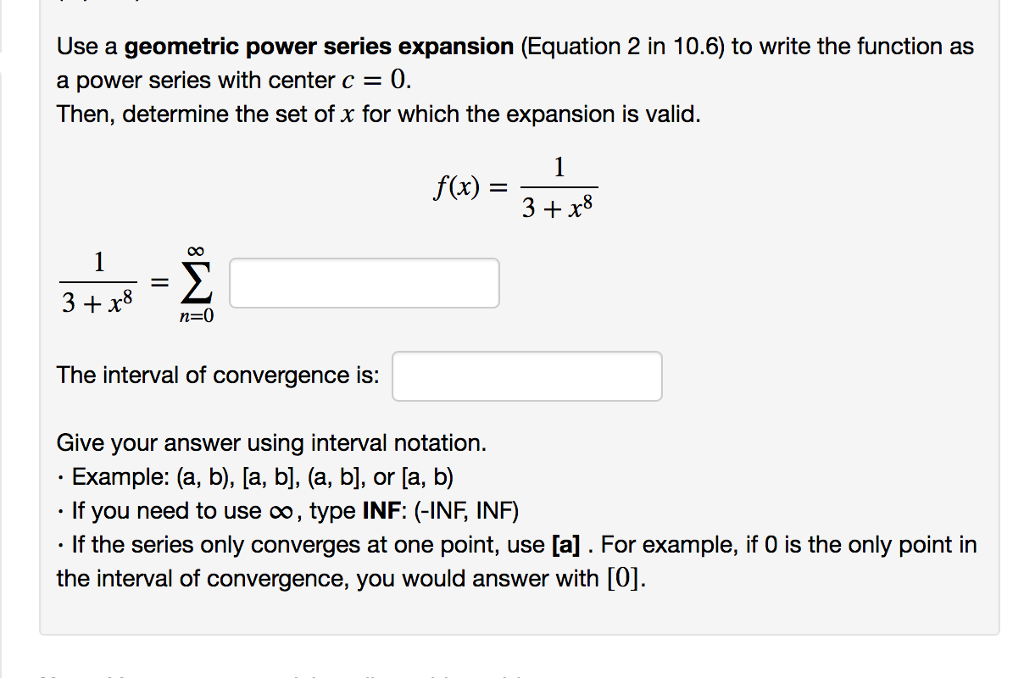Click the equals sign beside the summation

tap(158, 282)
